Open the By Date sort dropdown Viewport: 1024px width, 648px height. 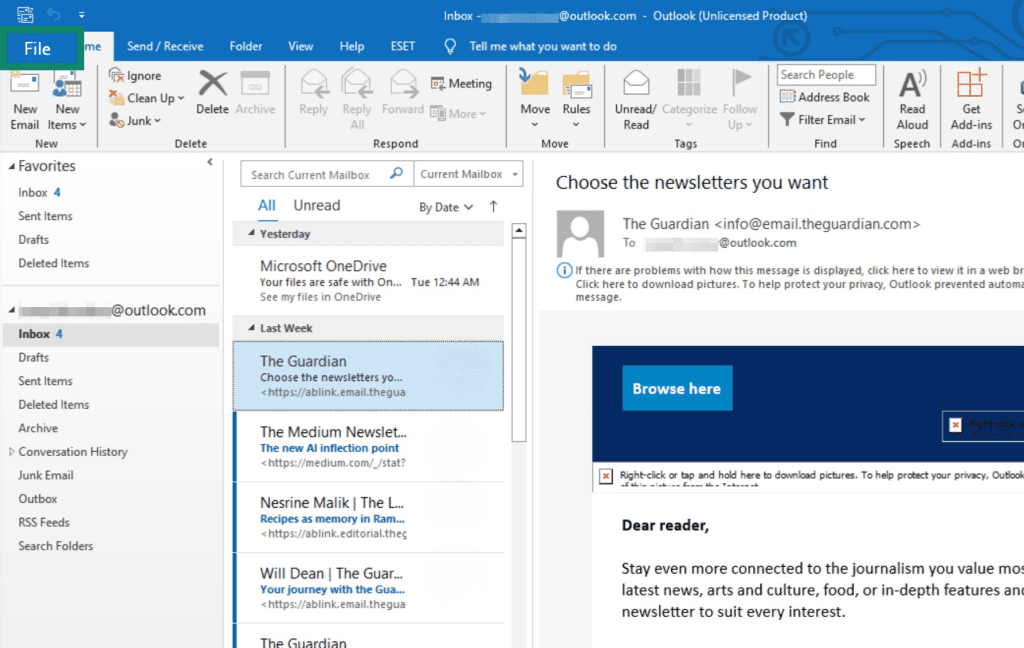point(446,208)
